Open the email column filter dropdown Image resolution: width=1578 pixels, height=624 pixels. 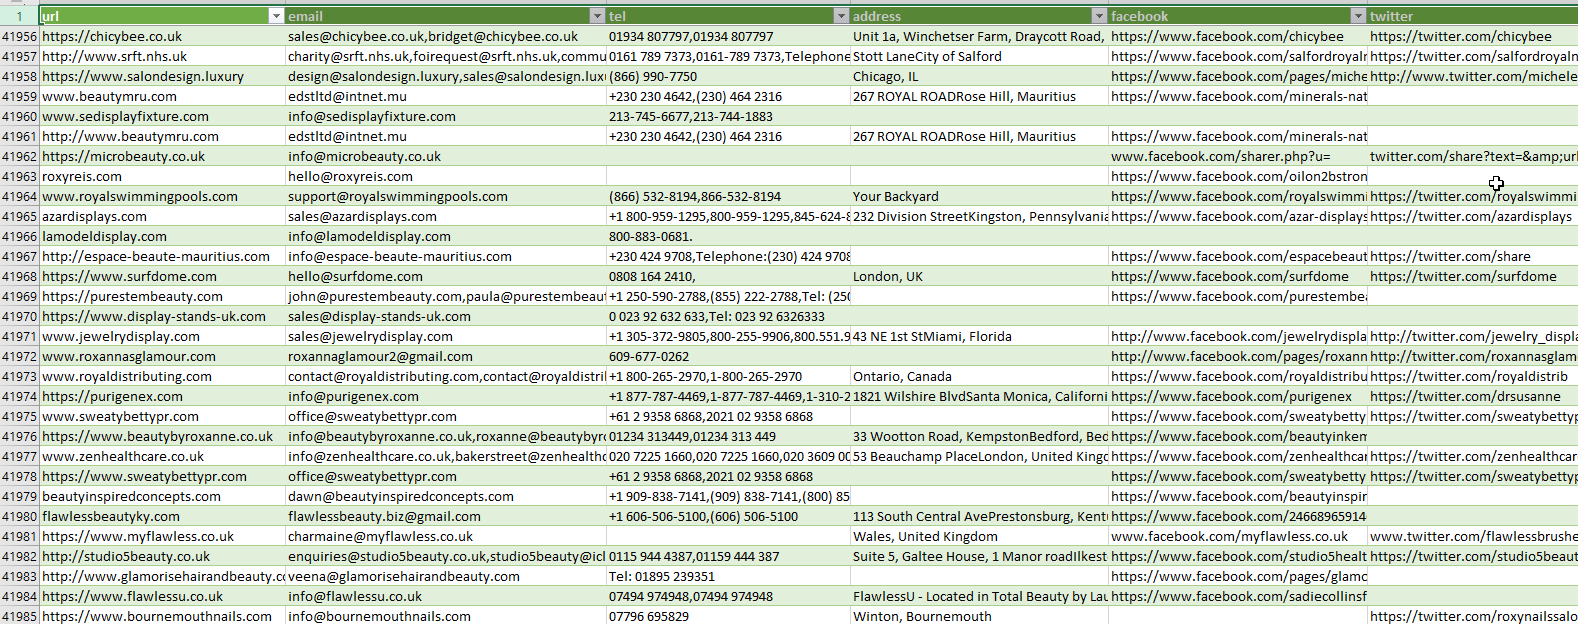(x=597, y=16)
